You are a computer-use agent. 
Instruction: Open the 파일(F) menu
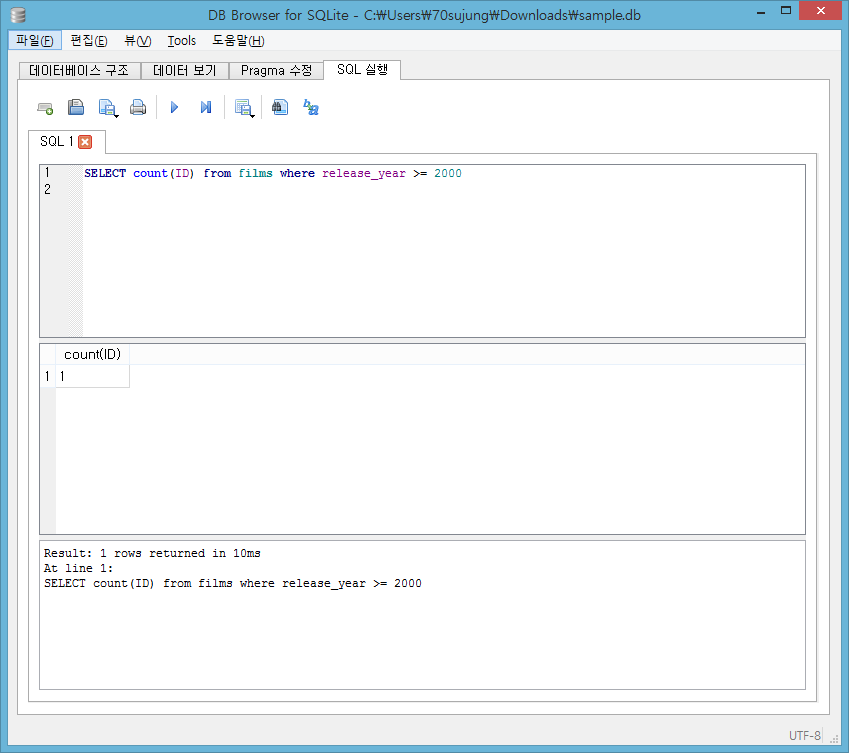pyautogui.click(x=35, y=41)
